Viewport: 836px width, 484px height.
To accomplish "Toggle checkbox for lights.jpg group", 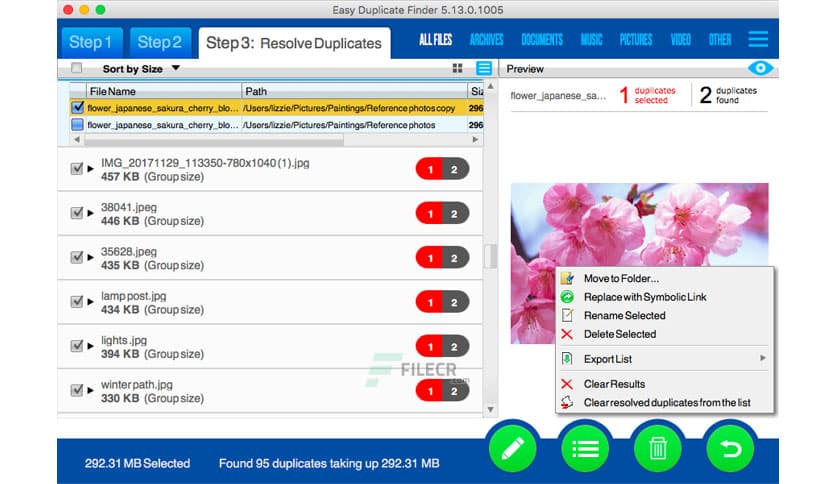I will point(76,345).
